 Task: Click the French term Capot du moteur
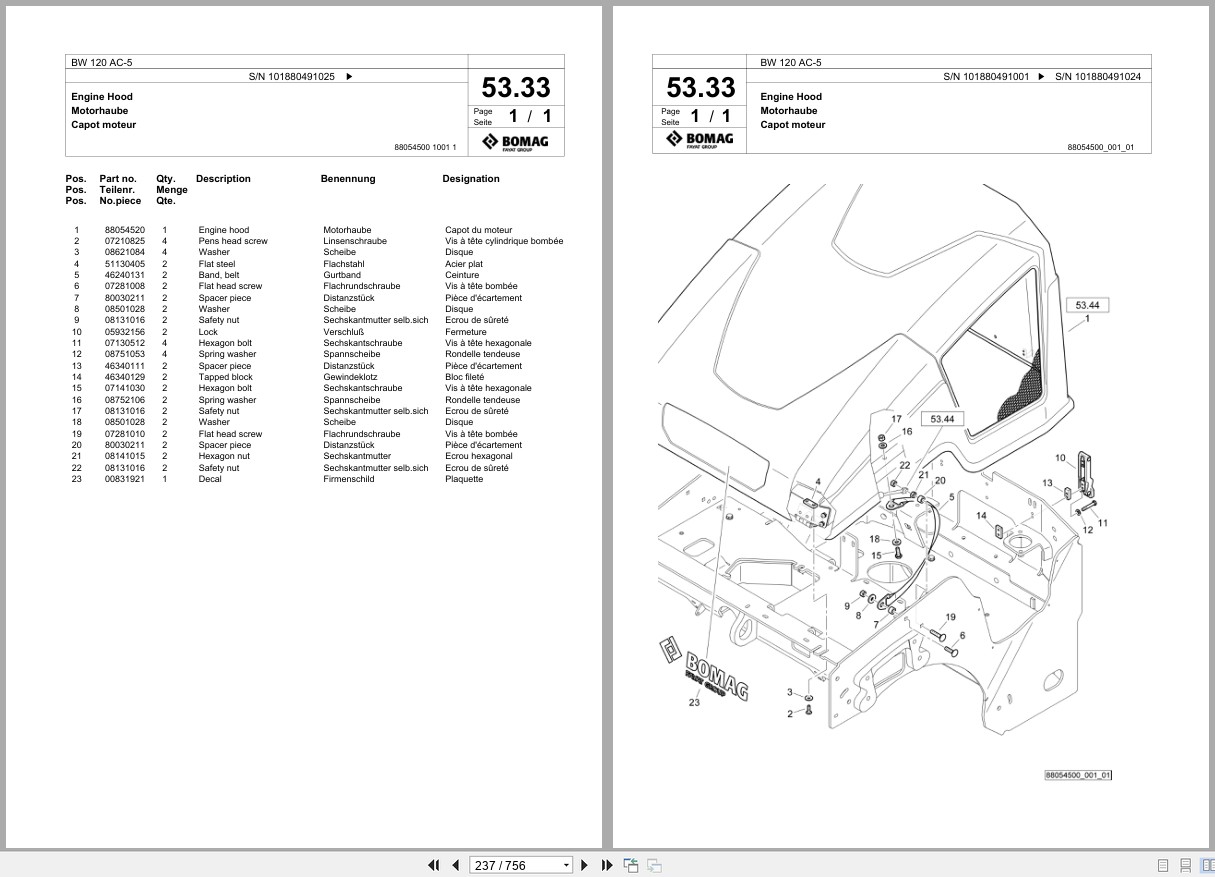click(x=478, y=230)
